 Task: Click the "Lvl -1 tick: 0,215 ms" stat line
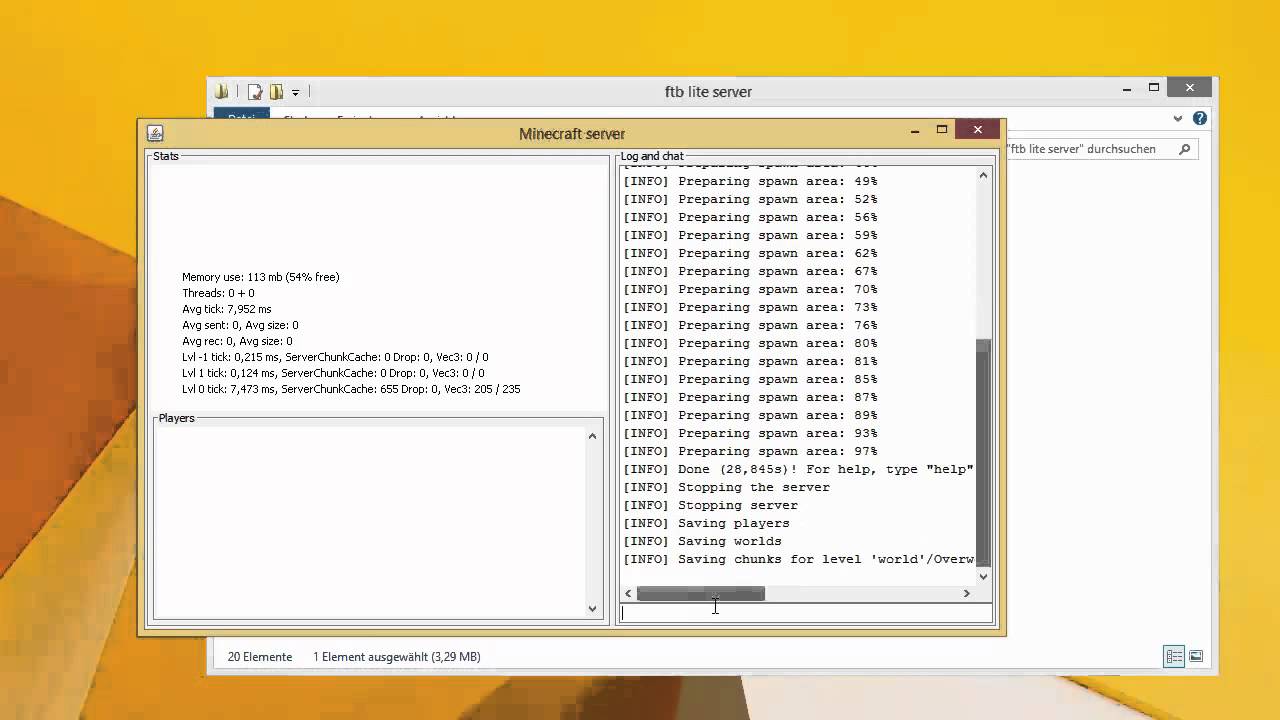pyautogui.click(x=335, y=357)
